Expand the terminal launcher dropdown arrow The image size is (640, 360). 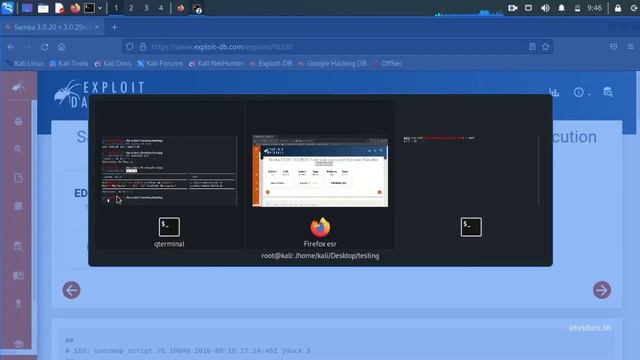pos(100,8)
